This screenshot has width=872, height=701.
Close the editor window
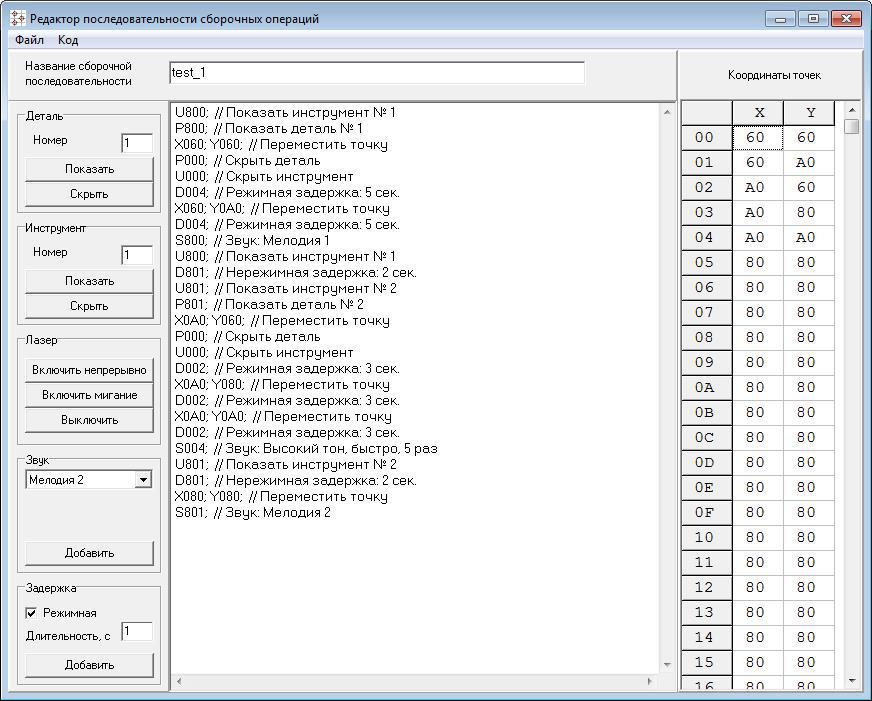click(x=846, y=19)
